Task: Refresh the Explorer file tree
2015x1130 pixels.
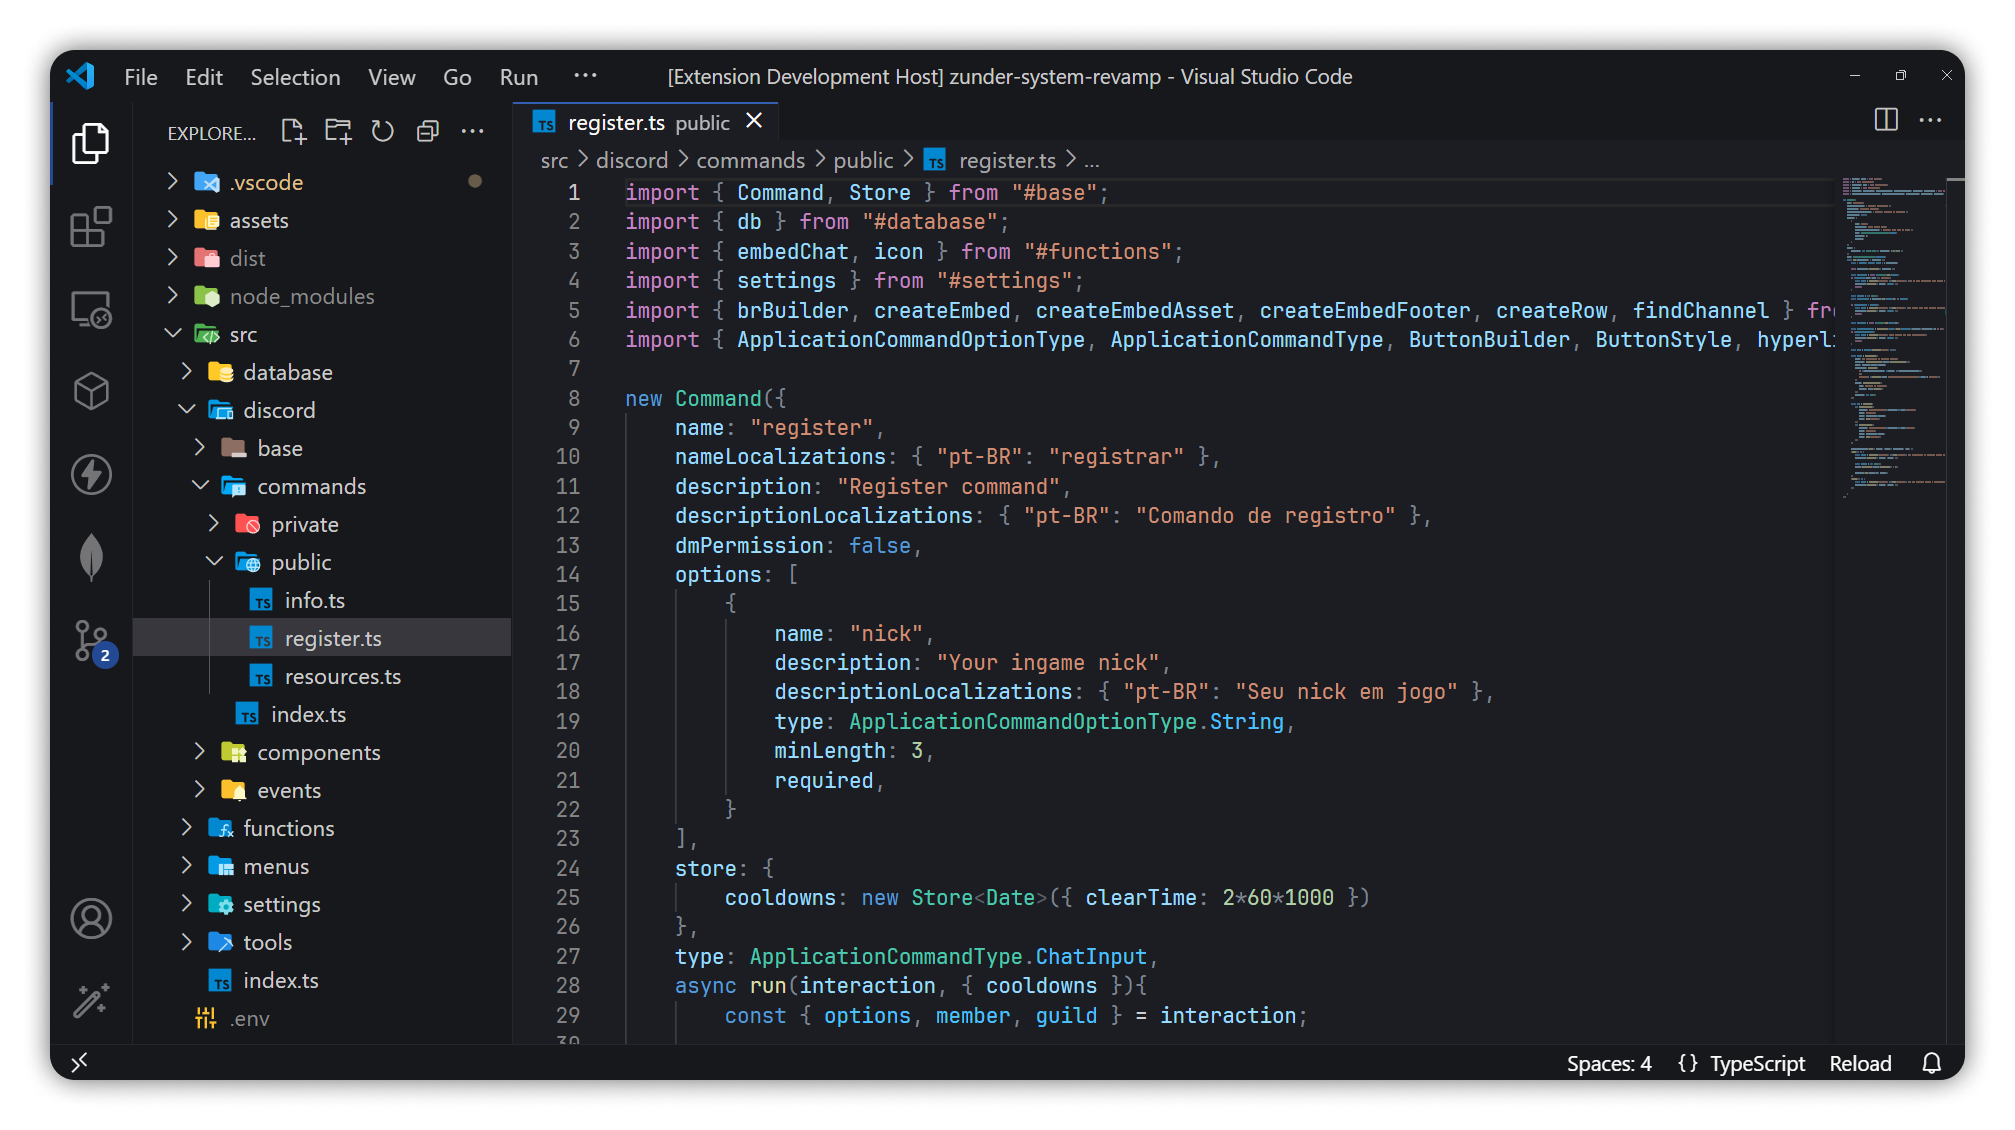Action: pos(383,132)
